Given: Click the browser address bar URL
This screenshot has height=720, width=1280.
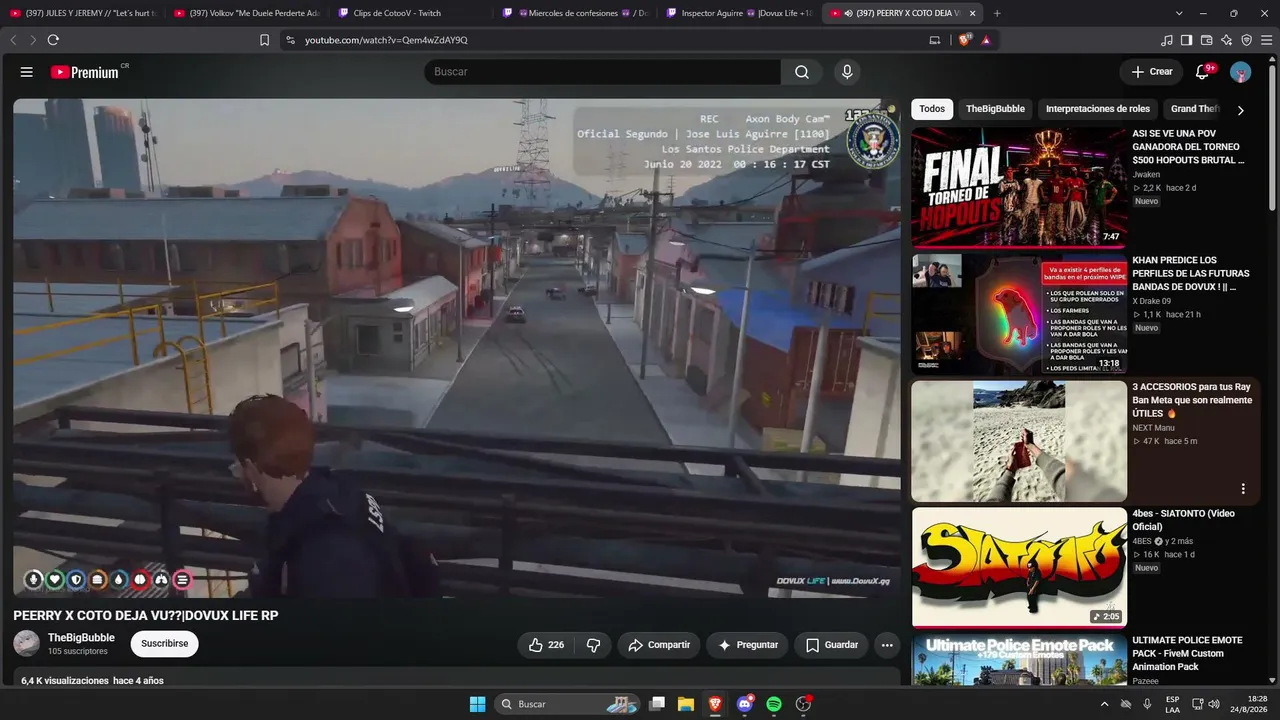Looking at the screenshot, I should click(386, 40).
